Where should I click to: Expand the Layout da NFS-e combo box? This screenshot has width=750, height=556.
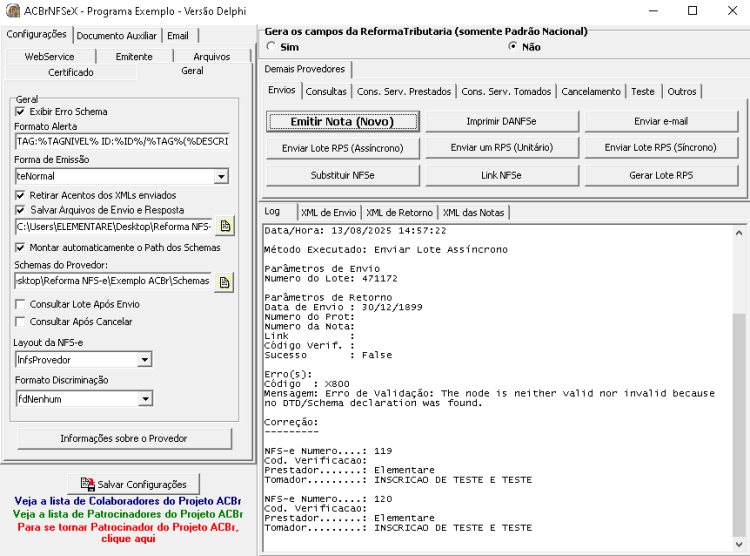(144, 360)
